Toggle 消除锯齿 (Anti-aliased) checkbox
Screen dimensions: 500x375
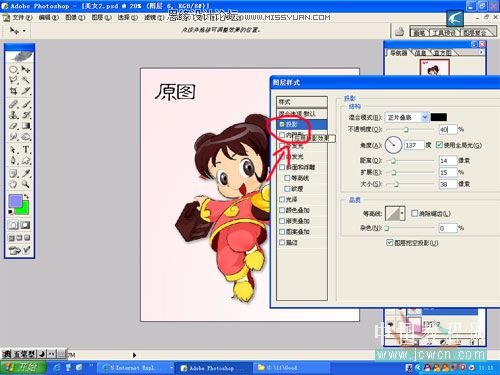[x=414, y=213]
